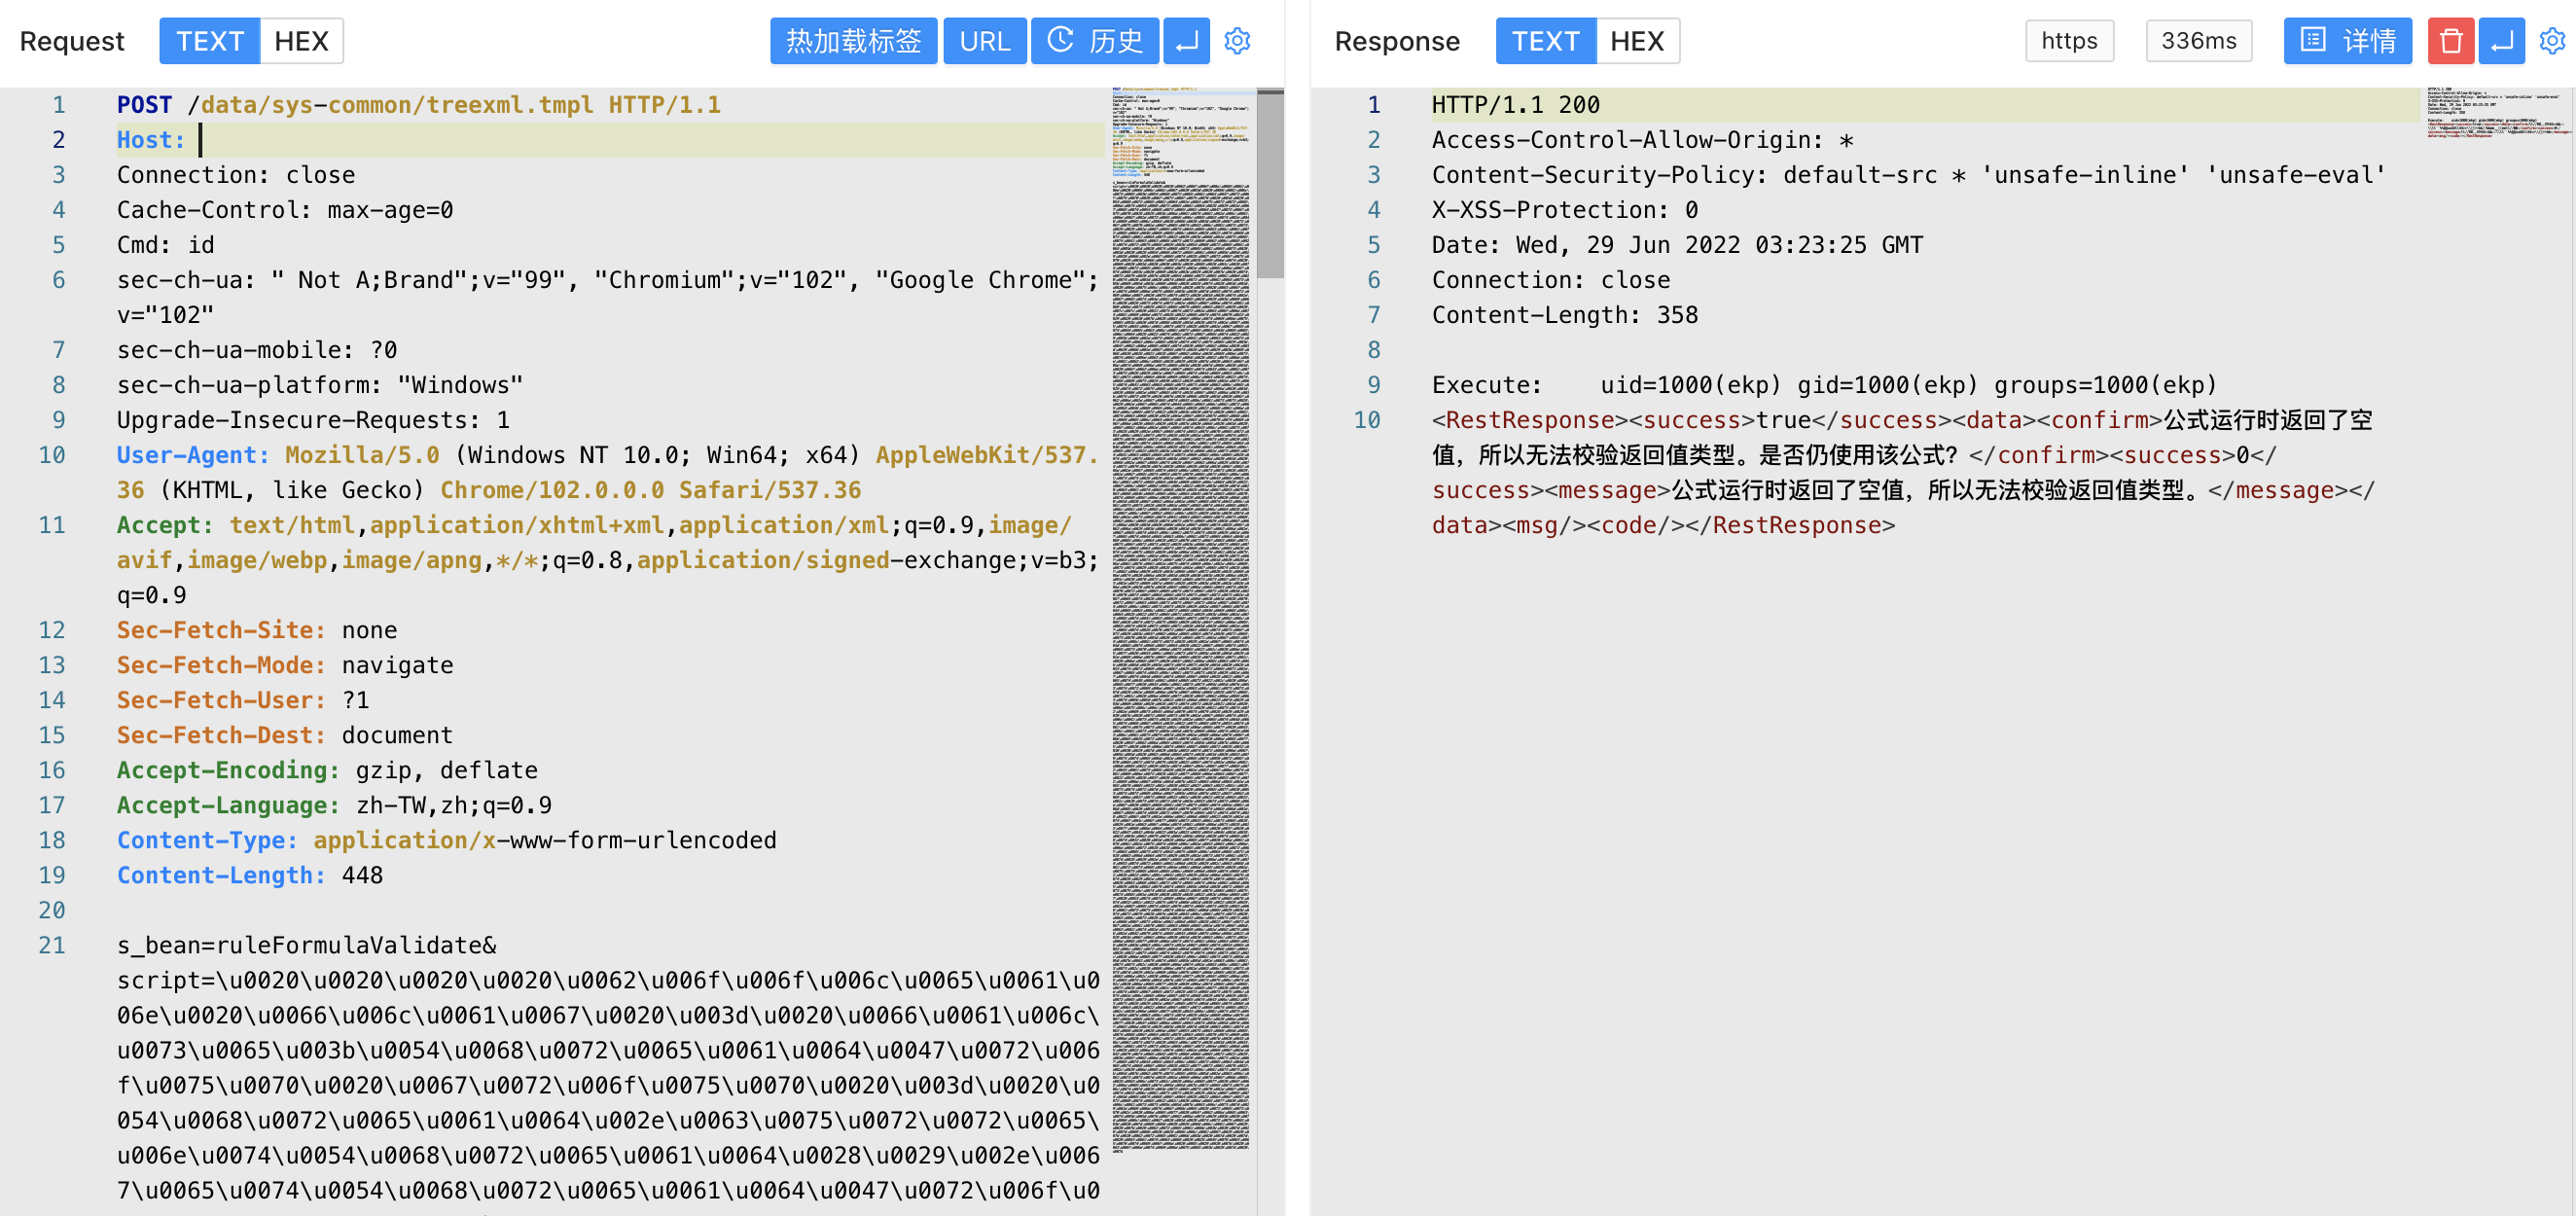Click the 热加载标签 button

point(853,41)
